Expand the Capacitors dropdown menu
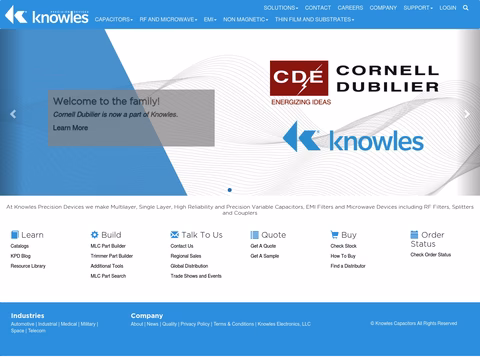480x360 pixels. point(114,19)
